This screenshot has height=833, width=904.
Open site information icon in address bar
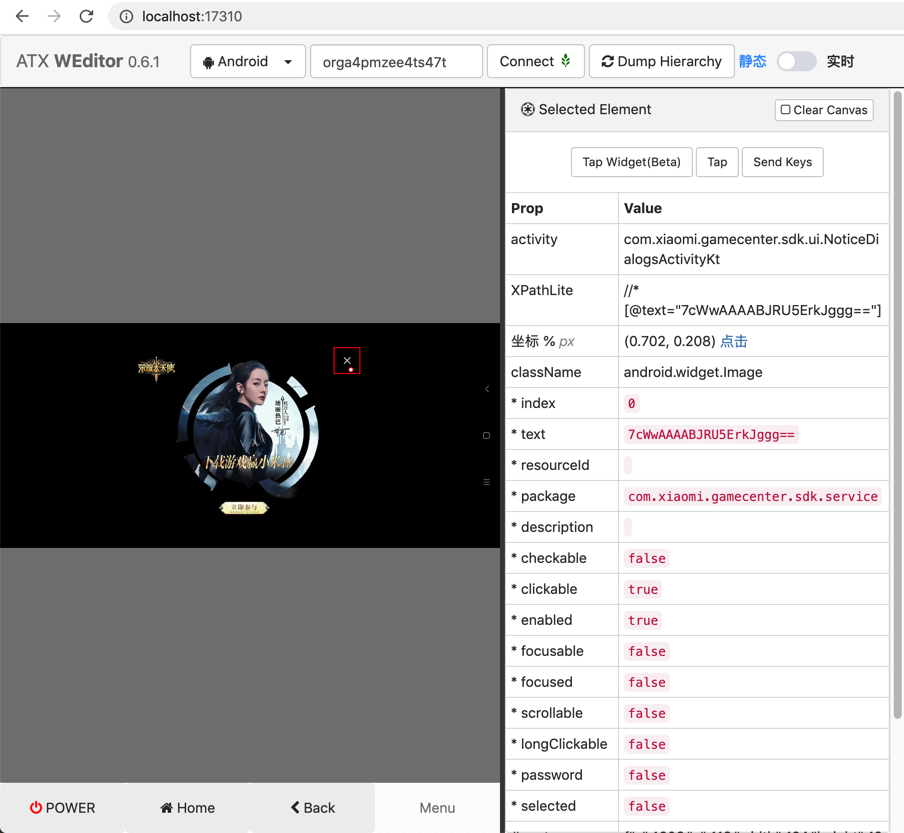tap(126, 17)
